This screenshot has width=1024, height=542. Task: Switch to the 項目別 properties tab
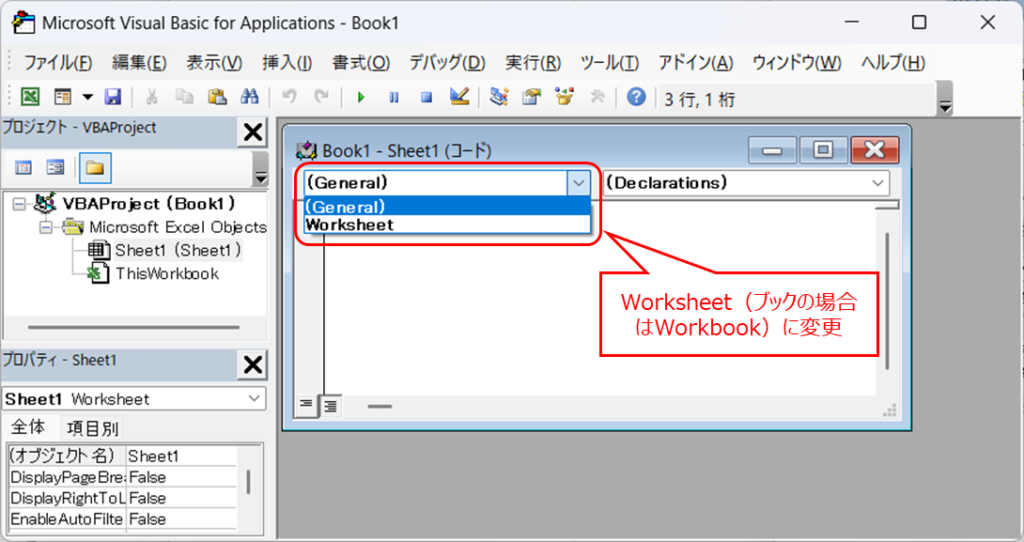pos(92,428)
